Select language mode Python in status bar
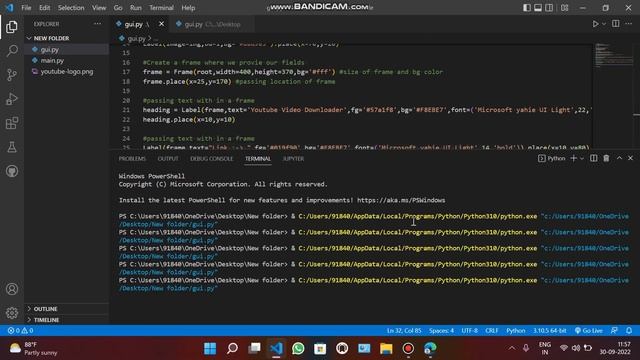This screenshot has height=360, width=640. (516, 331)
